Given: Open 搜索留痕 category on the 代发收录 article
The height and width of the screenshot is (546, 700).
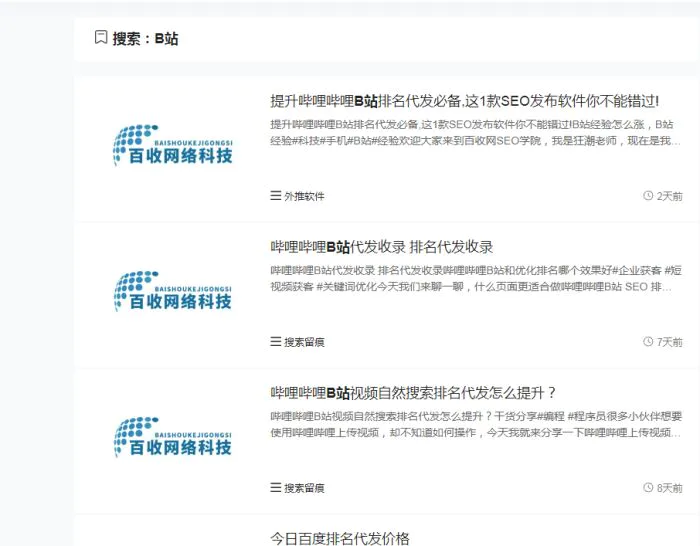Looking at the screenshot, I should (304, 342).
